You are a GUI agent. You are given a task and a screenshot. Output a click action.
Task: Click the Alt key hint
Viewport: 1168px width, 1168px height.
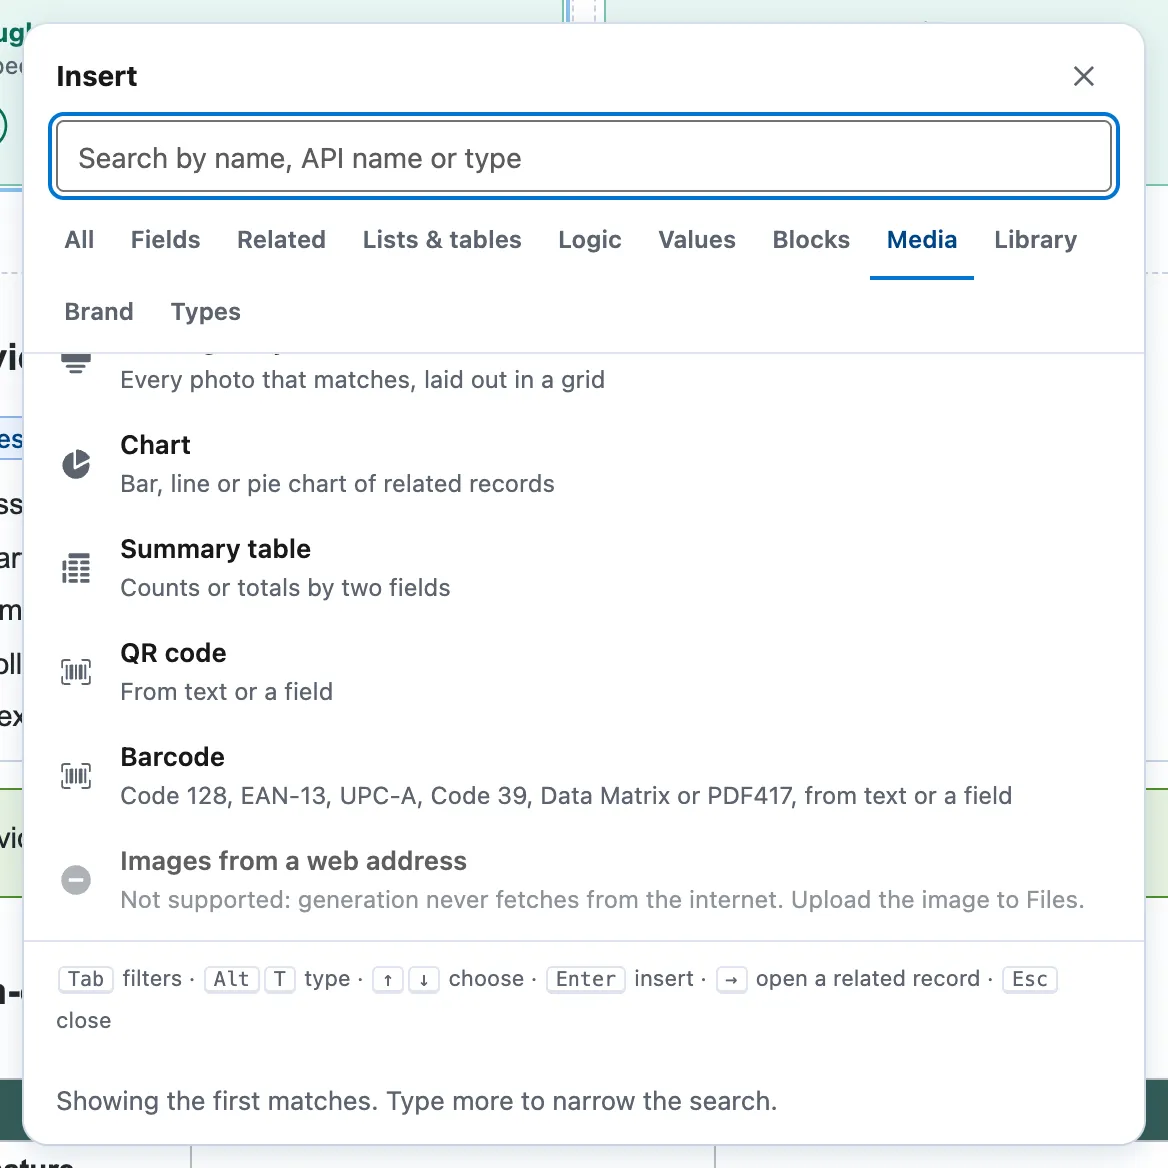tap(232, 979)
